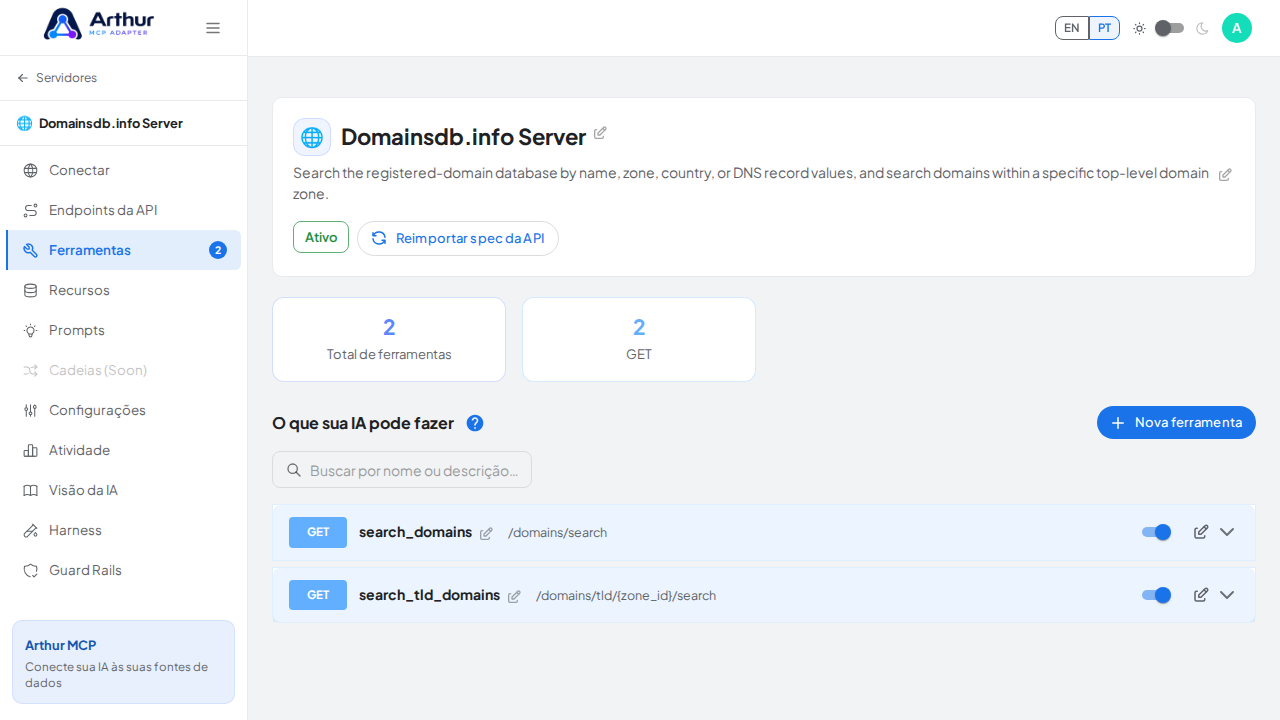Click the moon dark-mode icon
The height and width of the screenshot is (720, 1280).
click(1202, 28)
